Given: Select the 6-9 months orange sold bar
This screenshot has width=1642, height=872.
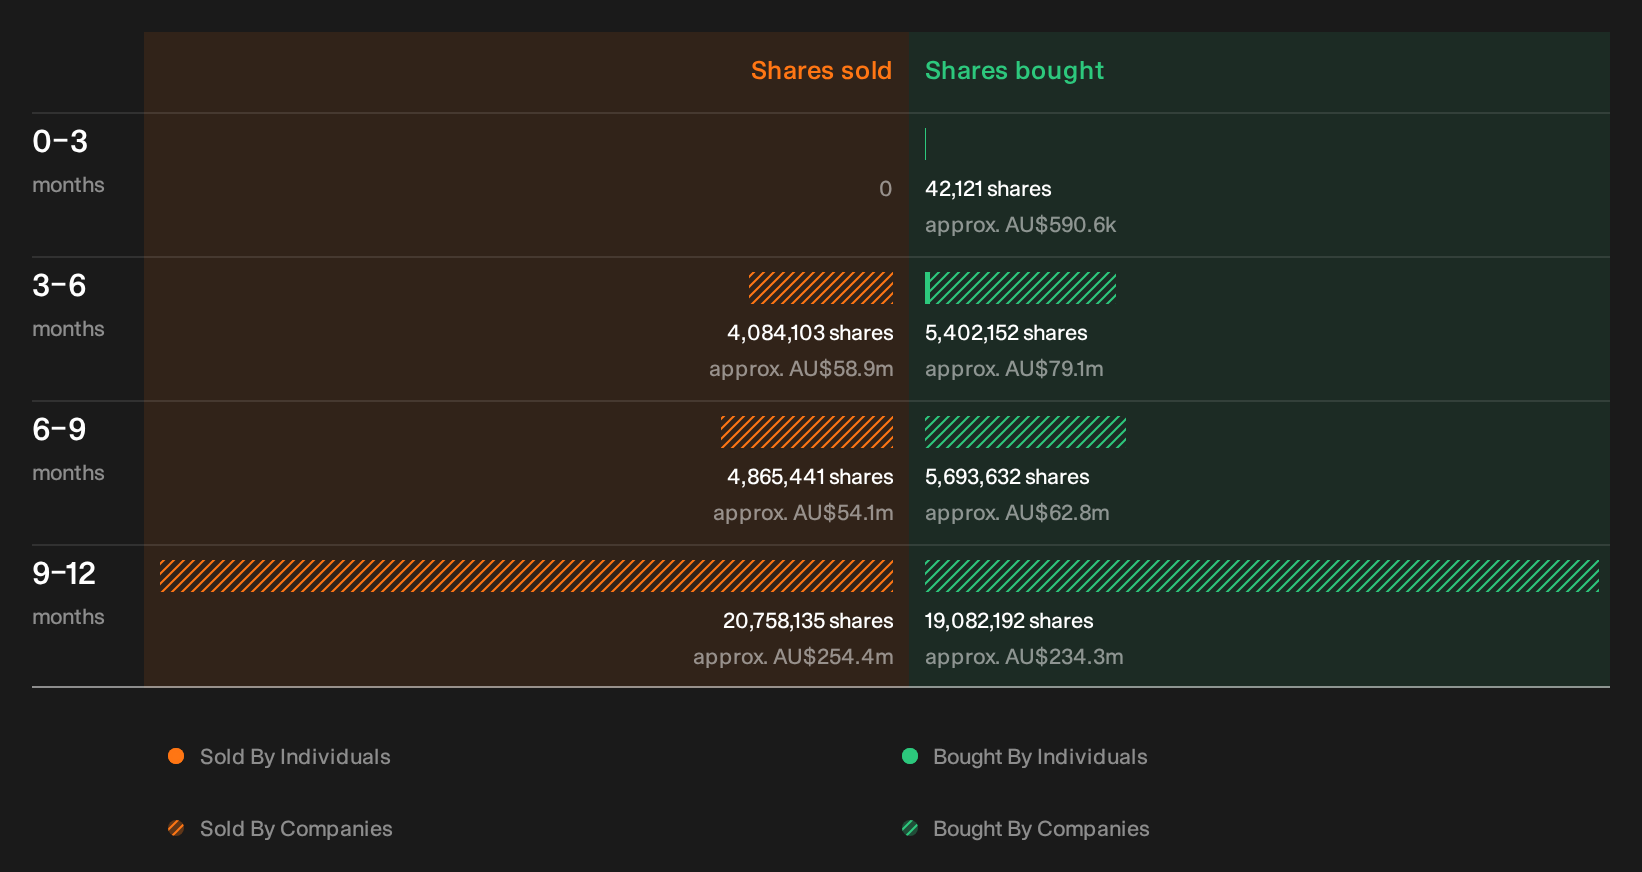Looking at the screenshot, I should tap(807, 432).
